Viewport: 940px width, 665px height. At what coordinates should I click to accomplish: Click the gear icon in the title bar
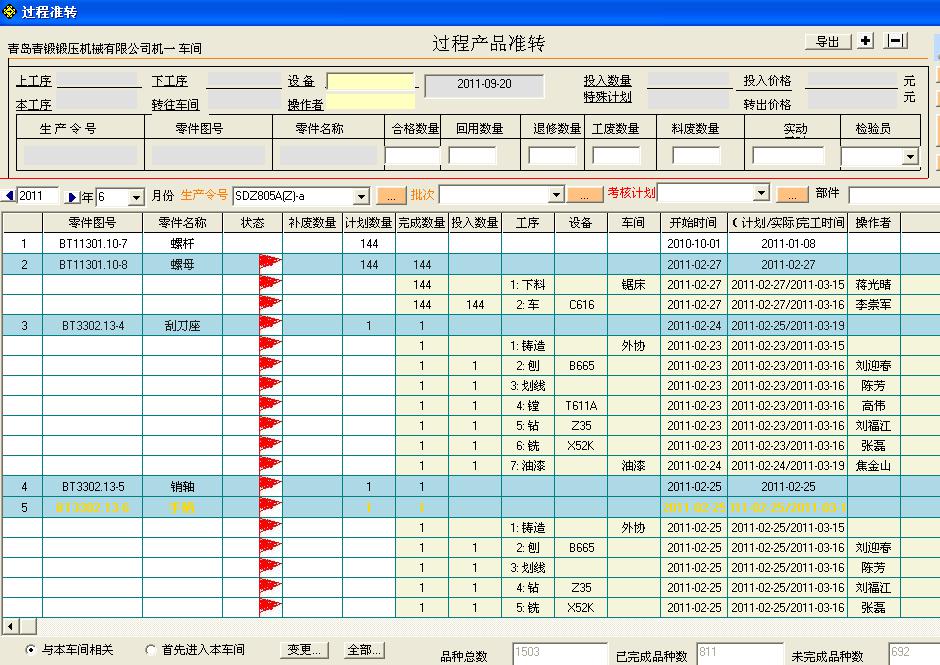coord(10,10)
